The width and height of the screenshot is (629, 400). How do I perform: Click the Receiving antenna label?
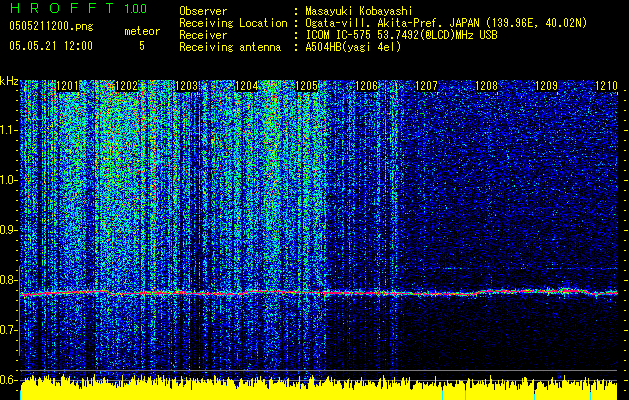click(230, 47)
